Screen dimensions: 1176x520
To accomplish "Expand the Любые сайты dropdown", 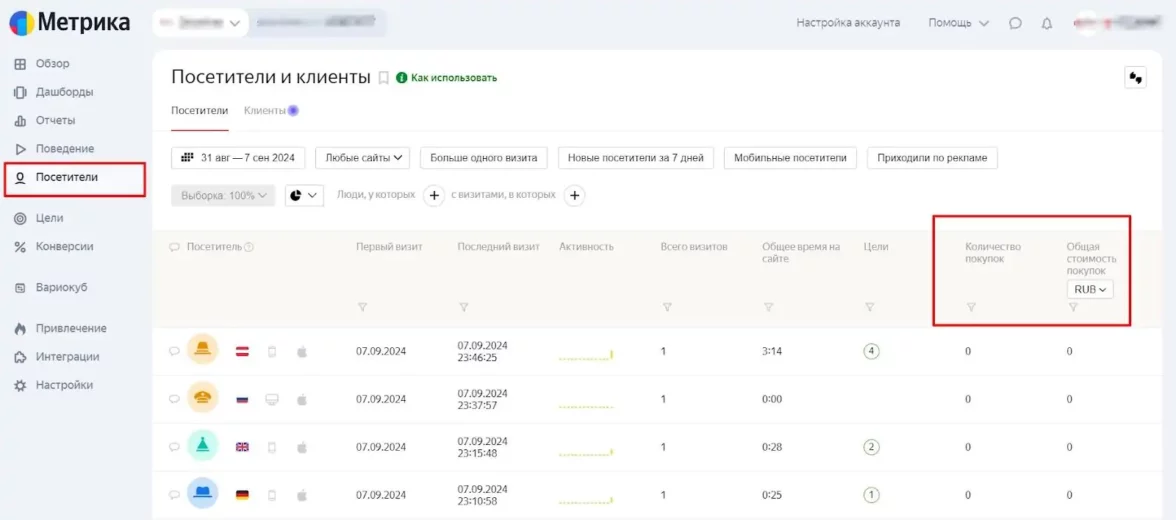I will [x=363, y=158].
